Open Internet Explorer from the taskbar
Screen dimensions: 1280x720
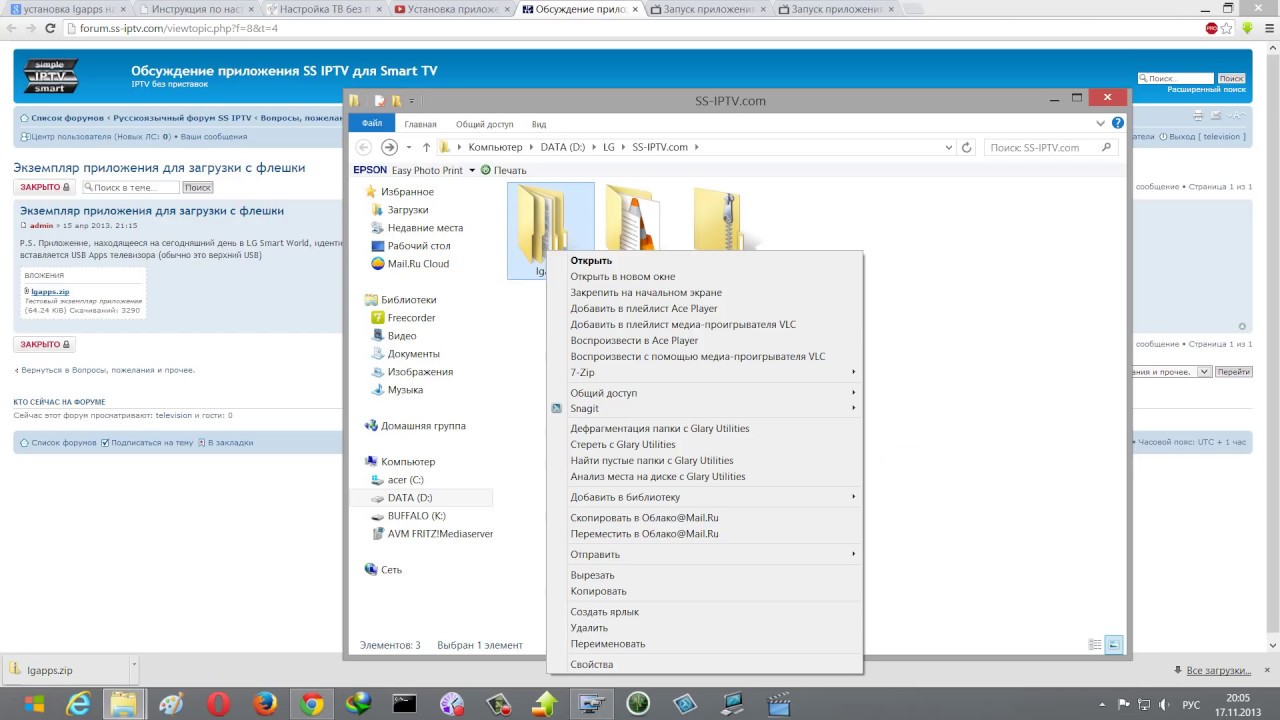pyautogui.click(x=78, y=704)
